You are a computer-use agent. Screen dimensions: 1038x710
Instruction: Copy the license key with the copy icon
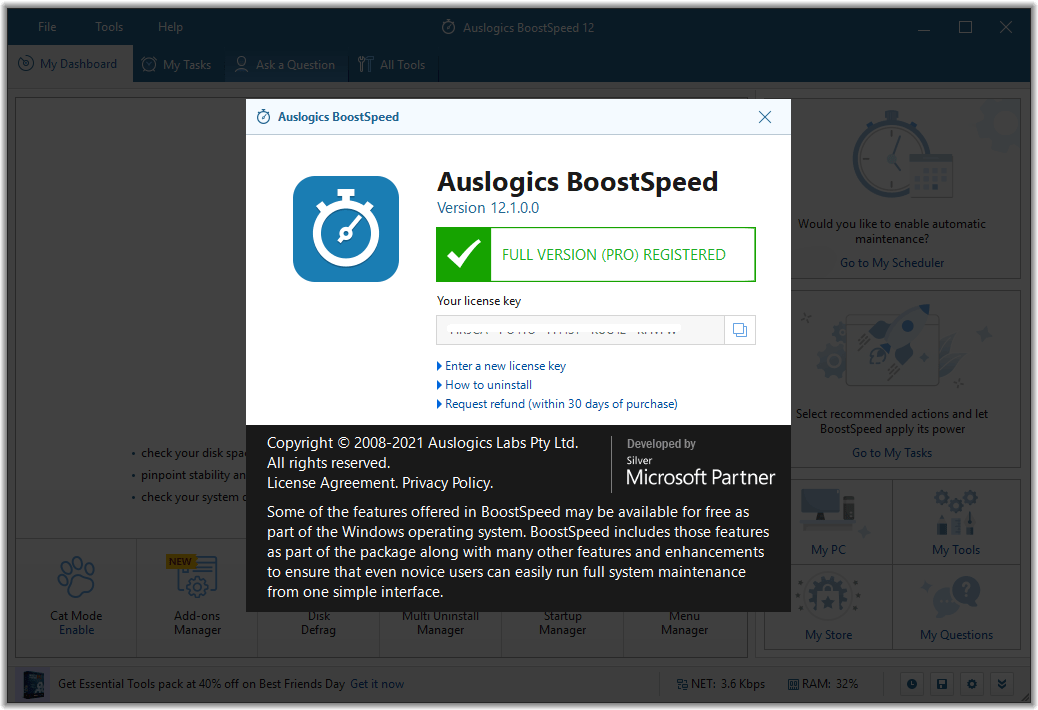click(x=739, y=330)
